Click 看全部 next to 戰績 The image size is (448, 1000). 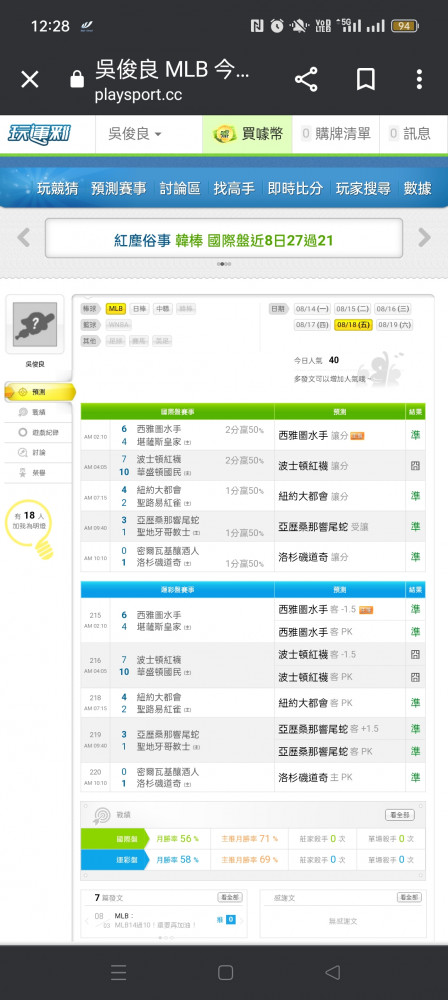click(x=400, y=814)
